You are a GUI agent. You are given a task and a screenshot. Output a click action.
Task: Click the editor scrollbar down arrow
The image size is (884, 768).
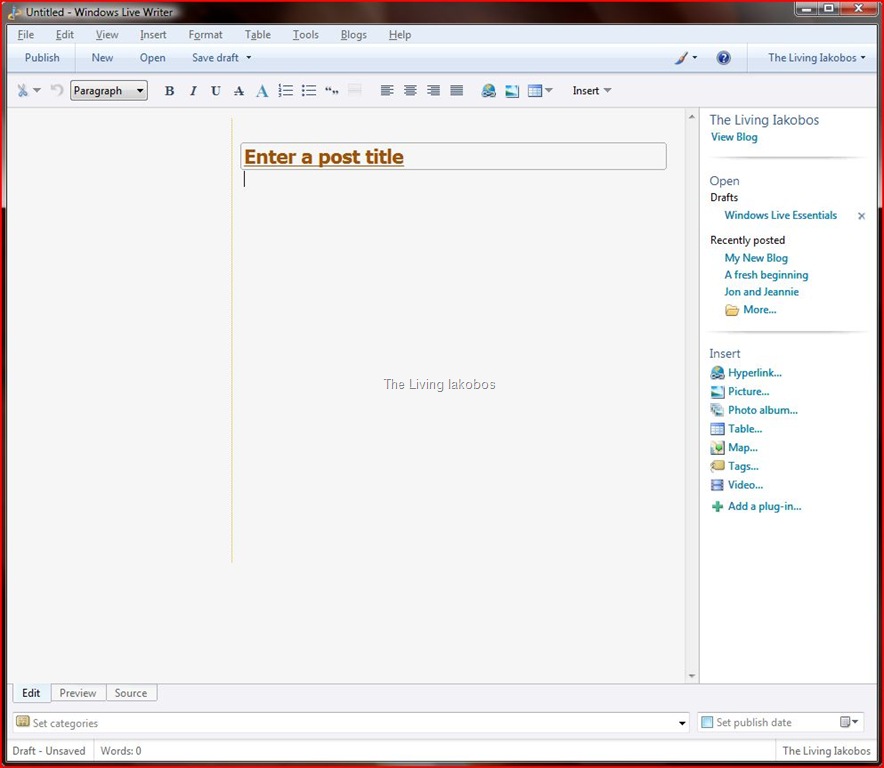692,676
